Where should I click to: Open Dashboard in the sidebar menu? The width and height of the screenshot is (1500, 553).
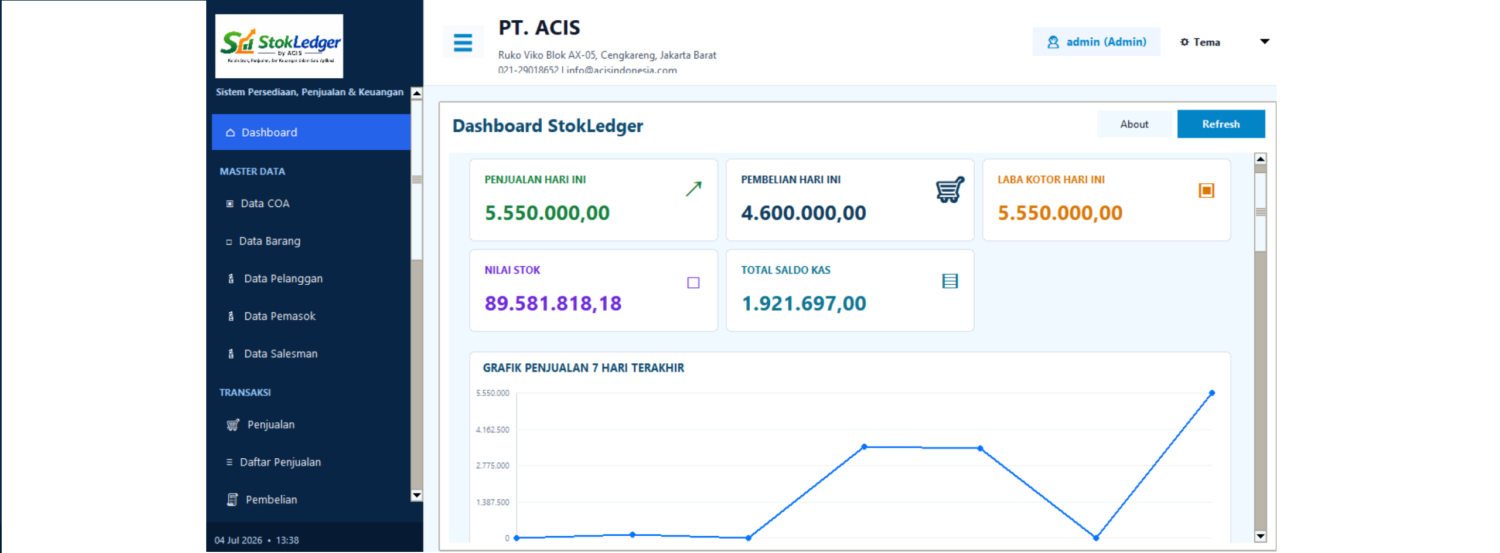(x=311, y=132)
